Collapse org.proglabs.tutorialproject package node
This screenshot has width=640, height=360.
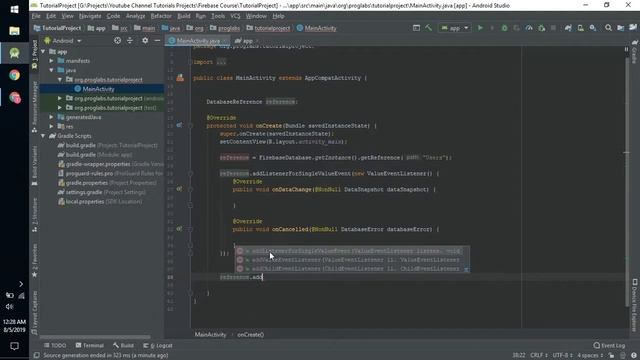point(60,80)
